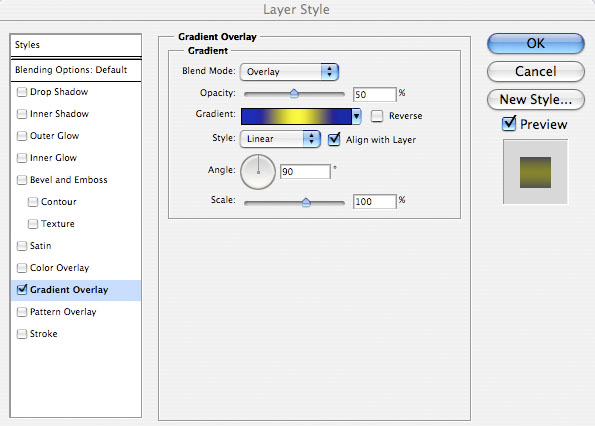The image size is (595, 426).
Task: Click the Opacity slider handle
Action: [x=294, y=93]
